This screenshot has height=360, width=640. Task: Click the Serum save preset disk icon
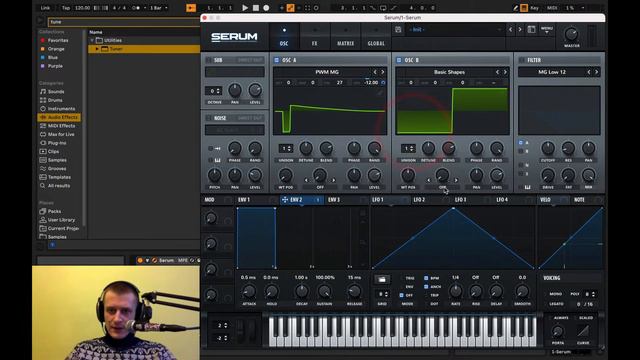click(398, 29)
